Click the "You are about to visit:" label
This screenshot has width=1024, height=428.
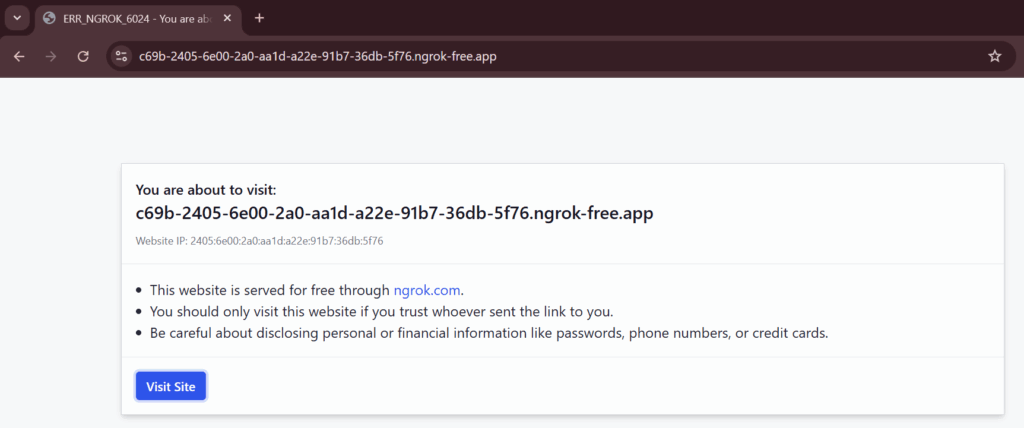pos(206,190)
